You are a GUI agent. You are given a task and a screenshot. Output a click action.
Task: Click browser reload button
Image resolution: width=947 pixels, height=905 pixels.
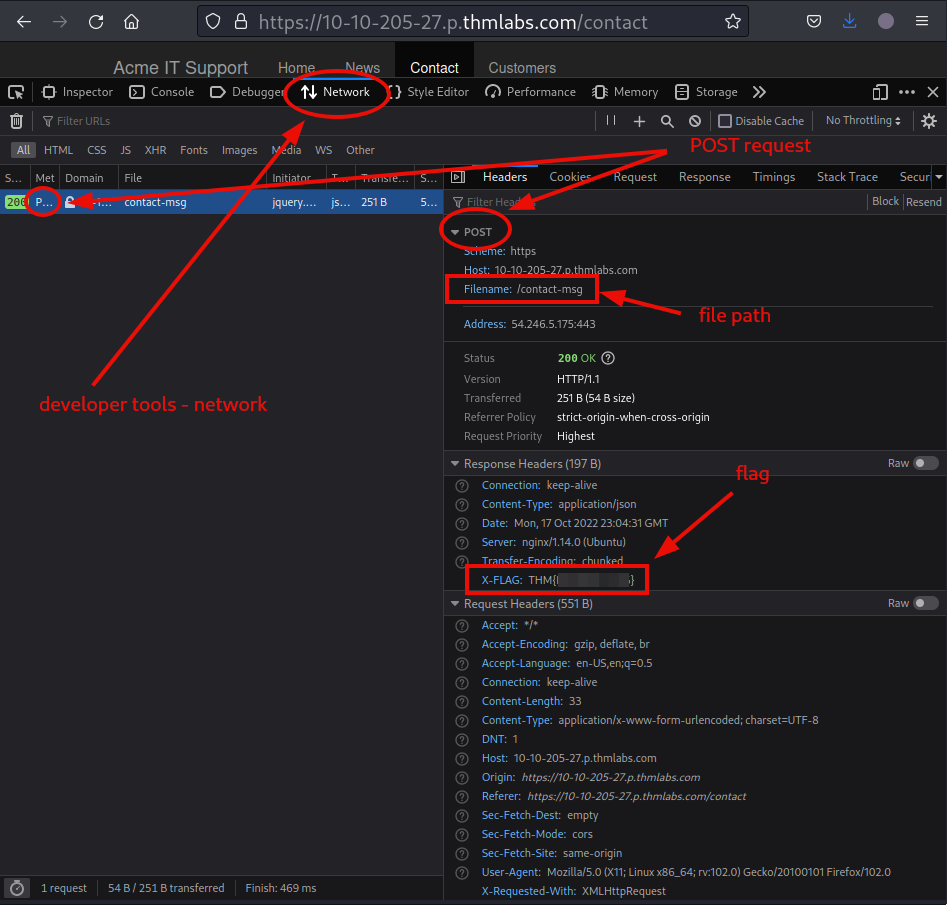pos(96,21)
